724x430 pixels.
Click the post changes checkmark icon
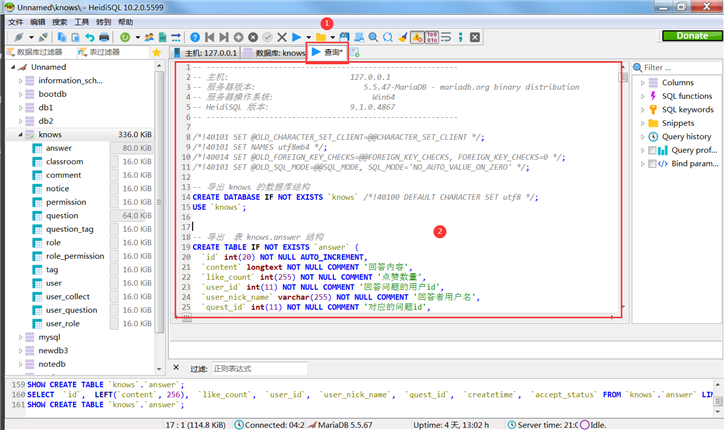tap(267, 37)
